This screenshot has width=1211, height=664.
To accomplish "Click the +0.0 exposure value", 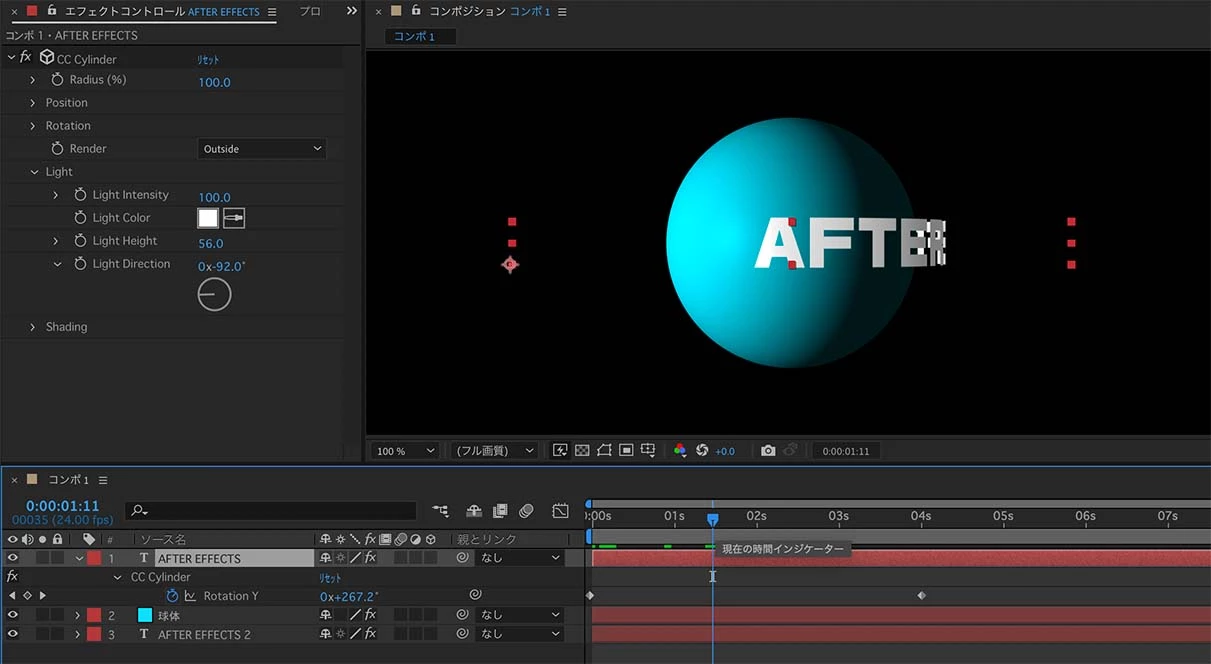I will point(725,452).
